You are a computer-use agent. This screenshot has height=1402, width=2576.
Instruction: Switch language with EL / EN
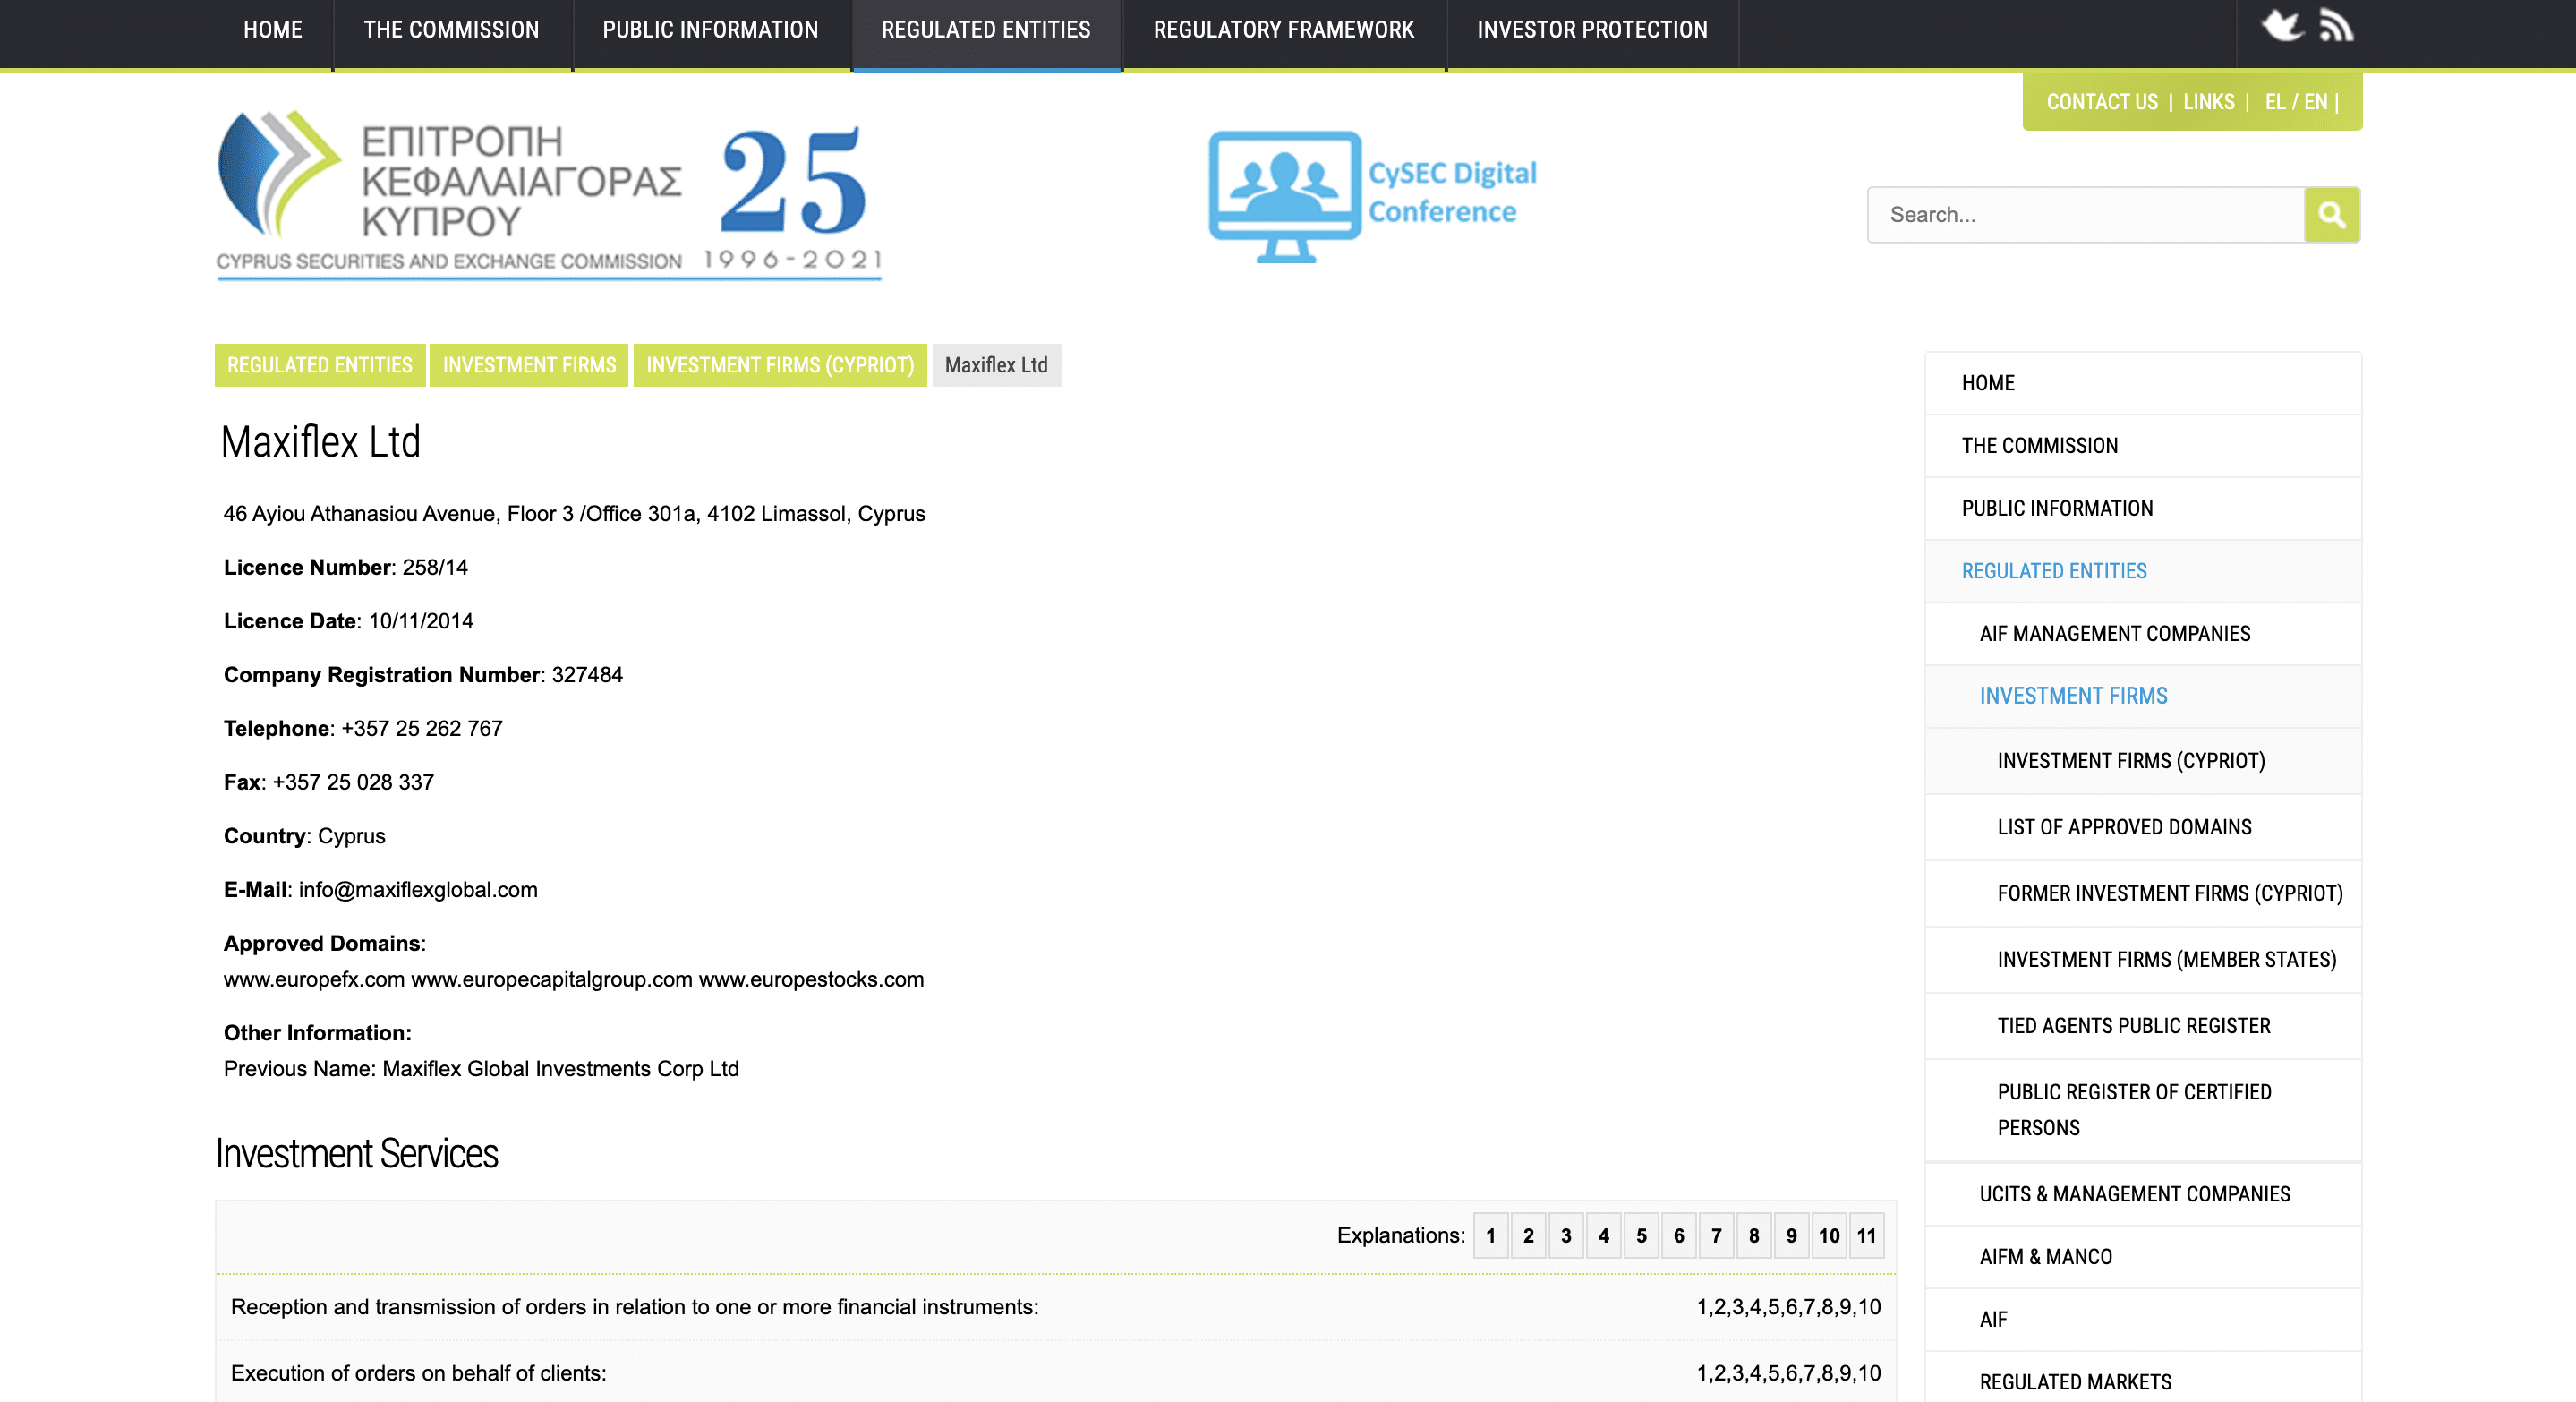tap(2296, 102)
